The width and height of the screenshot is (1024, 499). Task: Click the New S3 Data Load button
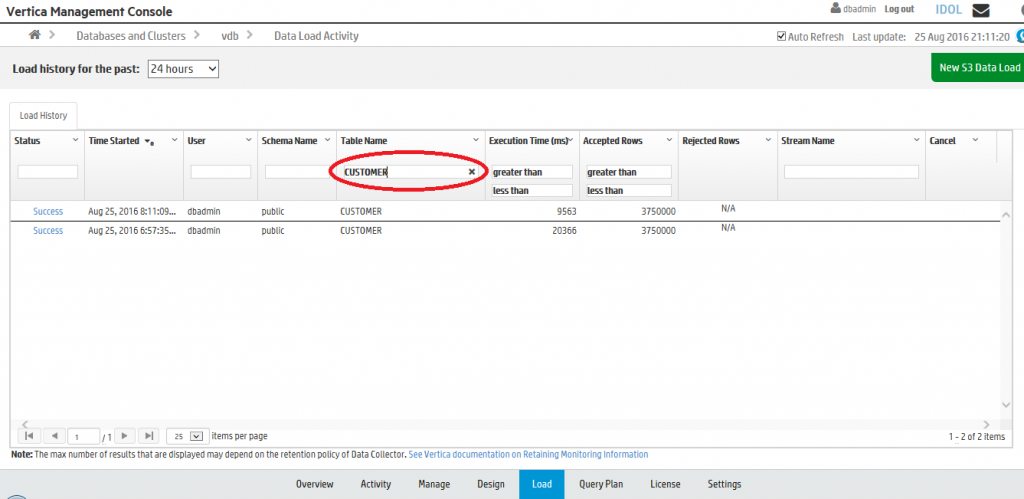coord(978,67)
